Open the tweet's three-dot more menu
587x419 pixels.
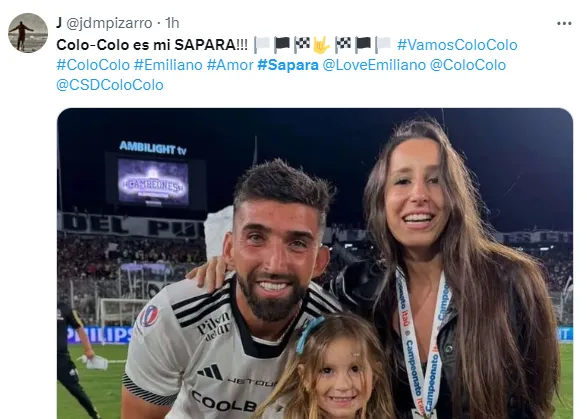(x=564, y=24)
